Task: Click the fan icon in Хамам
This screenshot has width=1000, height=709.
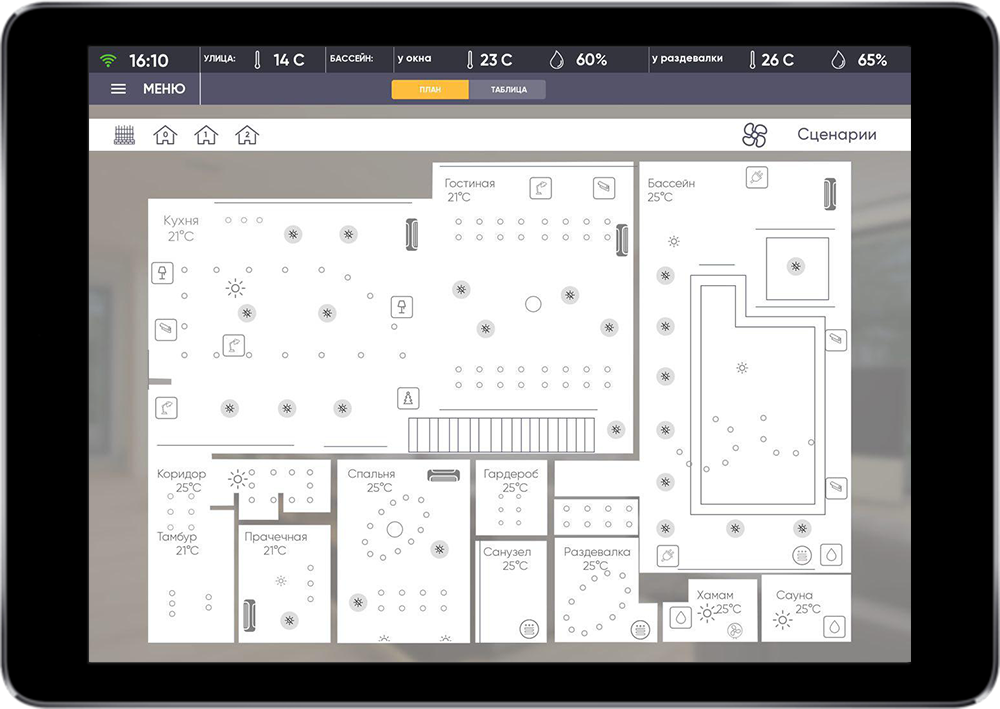Action: point(735,630)
